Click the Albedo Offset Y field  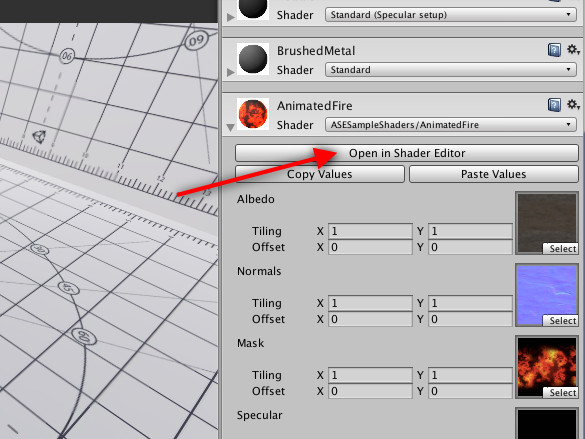[x=470, y=247]
